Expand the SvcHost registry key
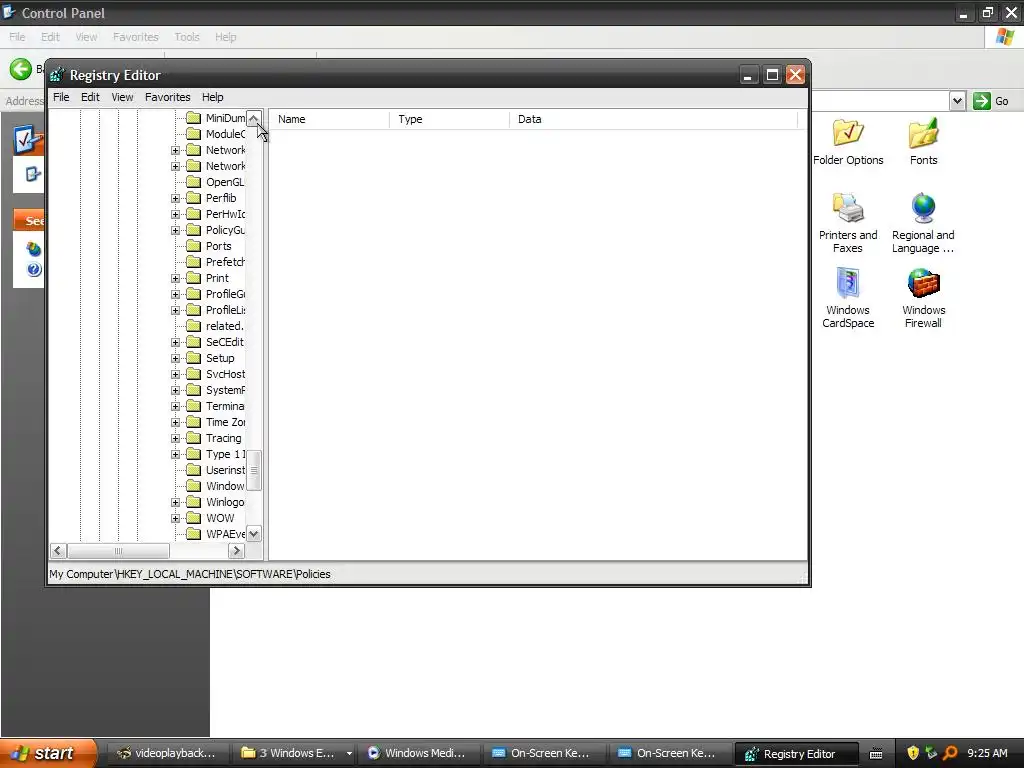This screenshot has width=1024, height=768. [175, 374]
